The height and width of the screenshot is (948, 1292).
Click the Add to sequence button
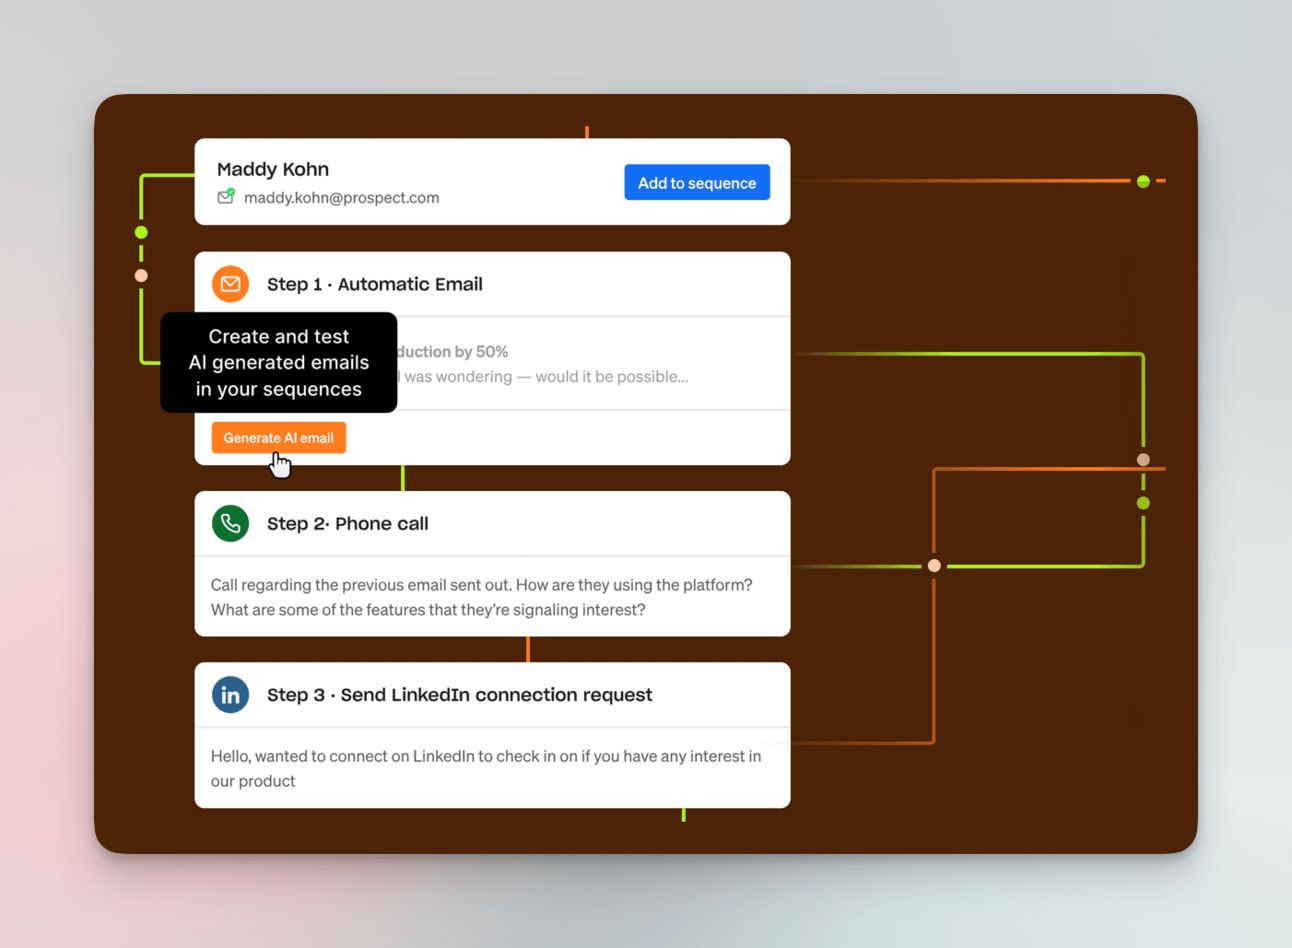click(697, 182)
